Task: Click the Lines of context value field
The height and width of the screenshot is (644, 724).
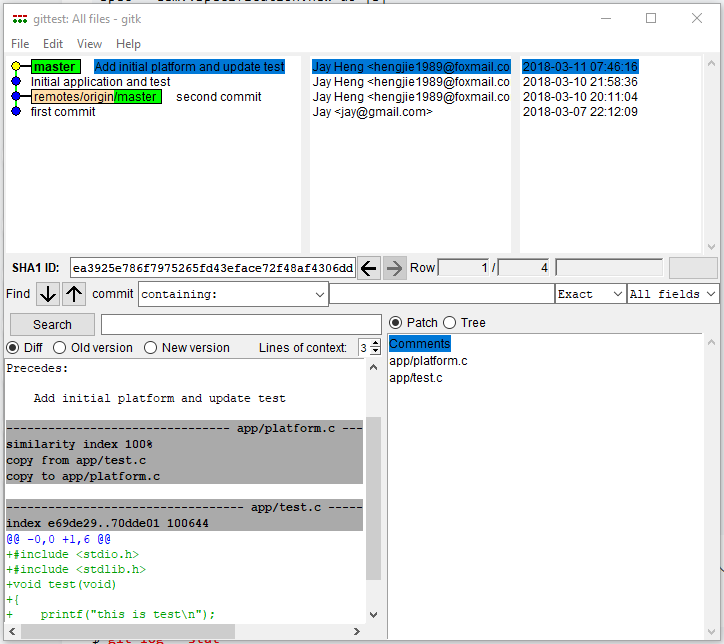Action: (x=364, y=348)
